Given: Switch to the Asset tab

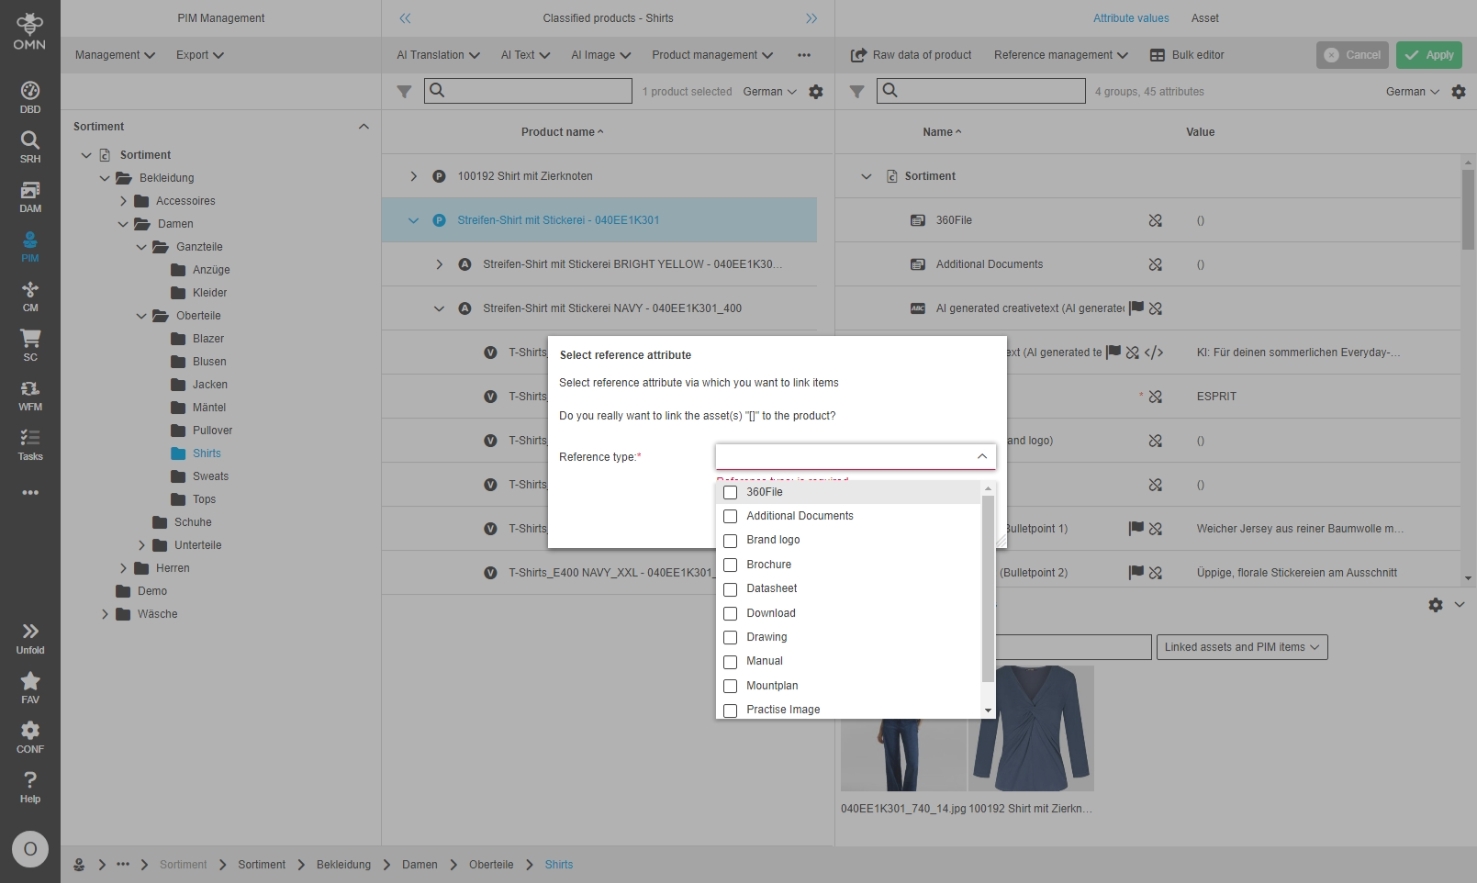Looking at the screenshot, I should click(1204, 18).
